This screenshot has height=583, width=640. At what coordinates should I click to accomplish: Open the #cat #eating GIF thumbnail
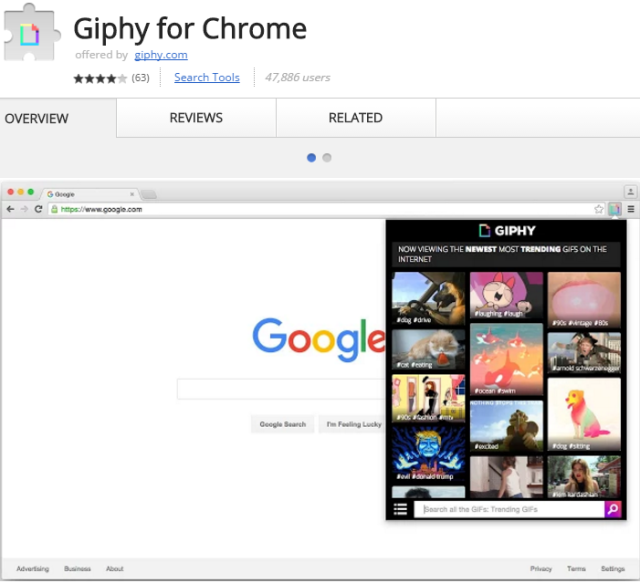click(x=428, y=350)
